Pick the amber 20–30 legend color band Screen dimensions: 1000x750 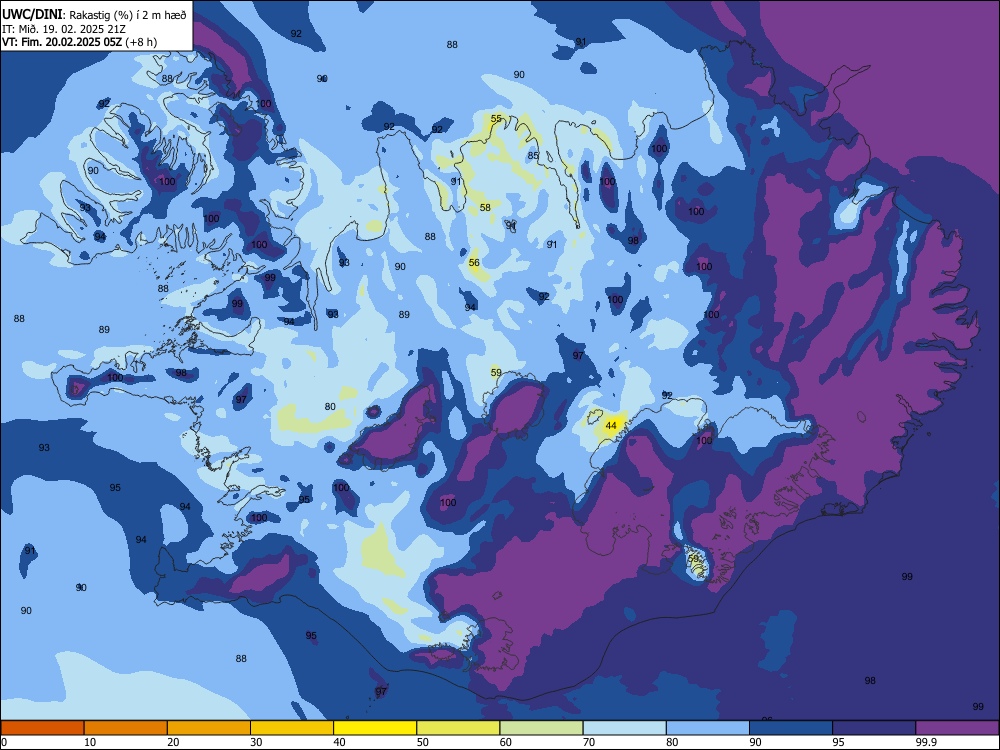(x=209, y=728)
